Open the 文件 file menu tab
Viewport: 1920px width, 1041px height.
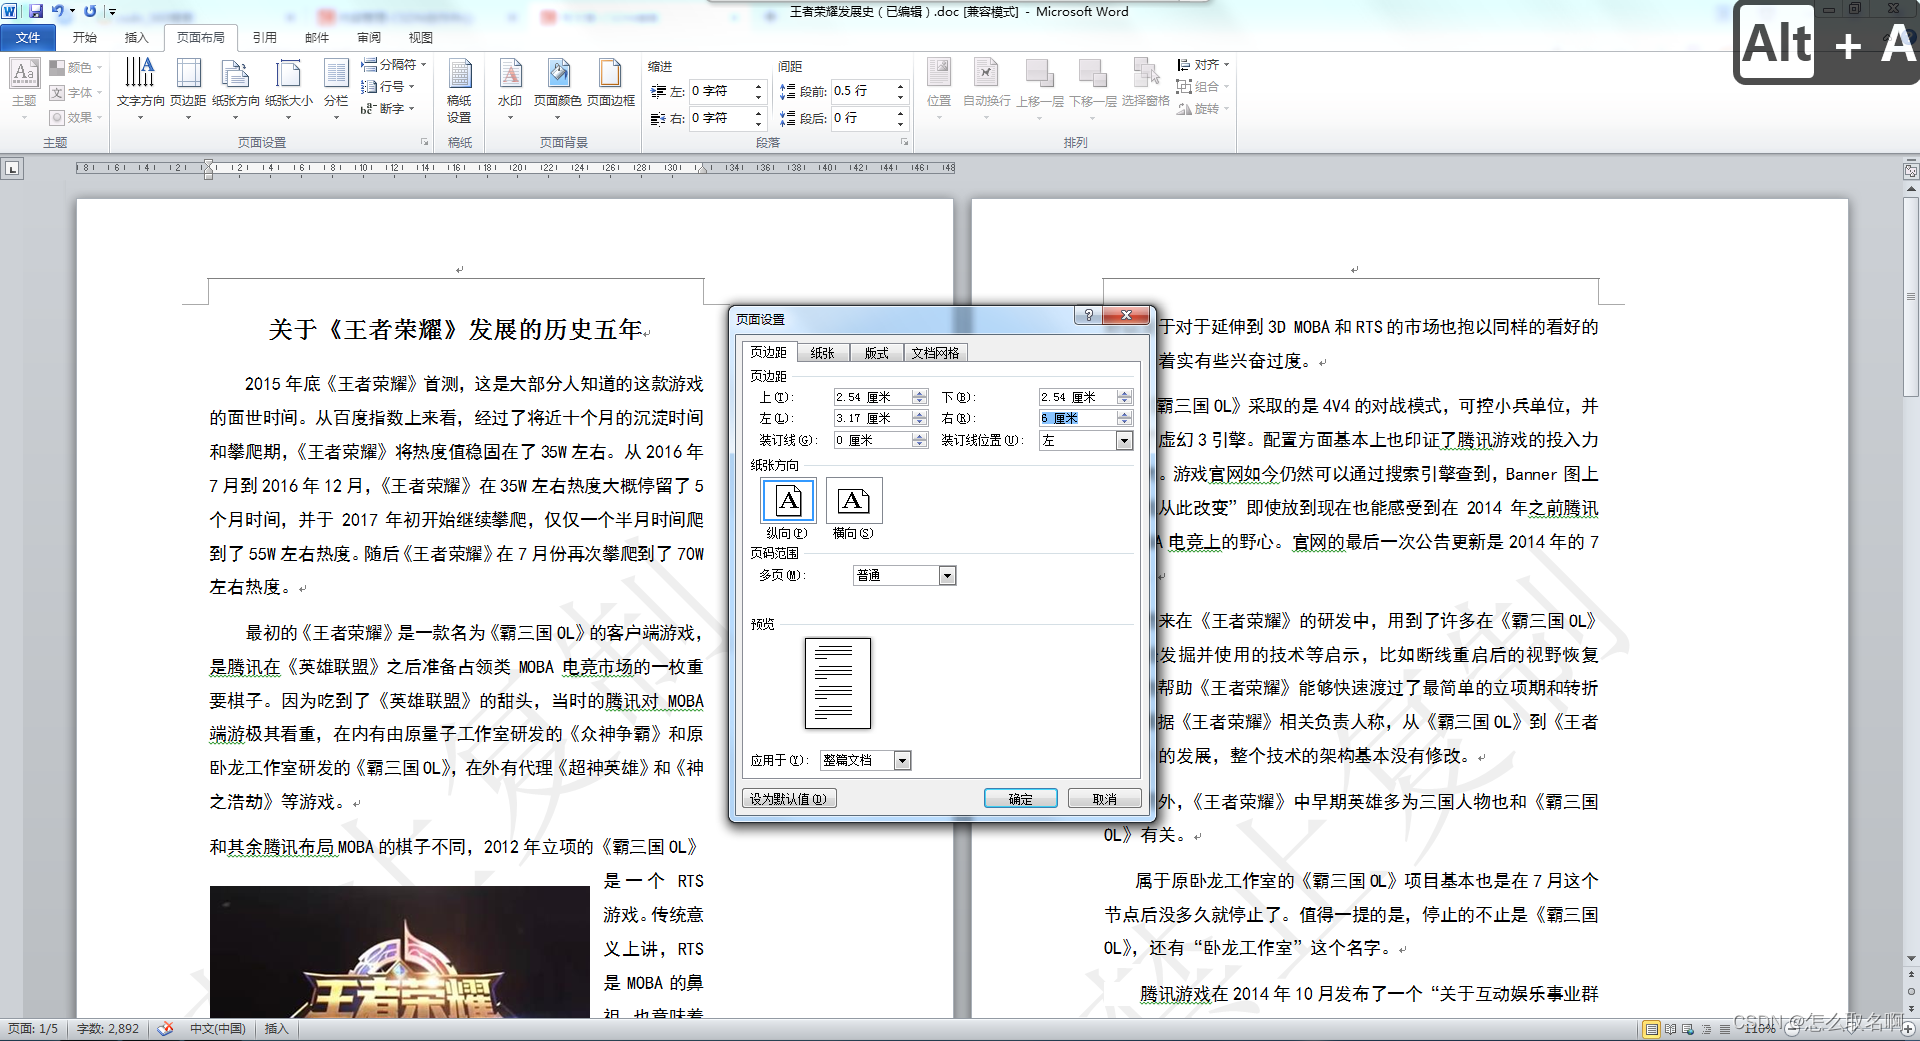coord(28,38)
